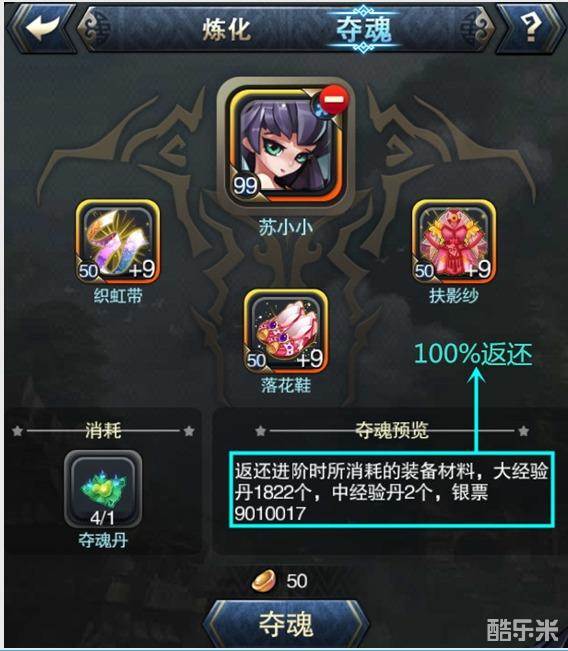The height and width of the screenshot is (651, 568).
Task: Click the 夺魂预览 section header
Action: coord(392,431)
